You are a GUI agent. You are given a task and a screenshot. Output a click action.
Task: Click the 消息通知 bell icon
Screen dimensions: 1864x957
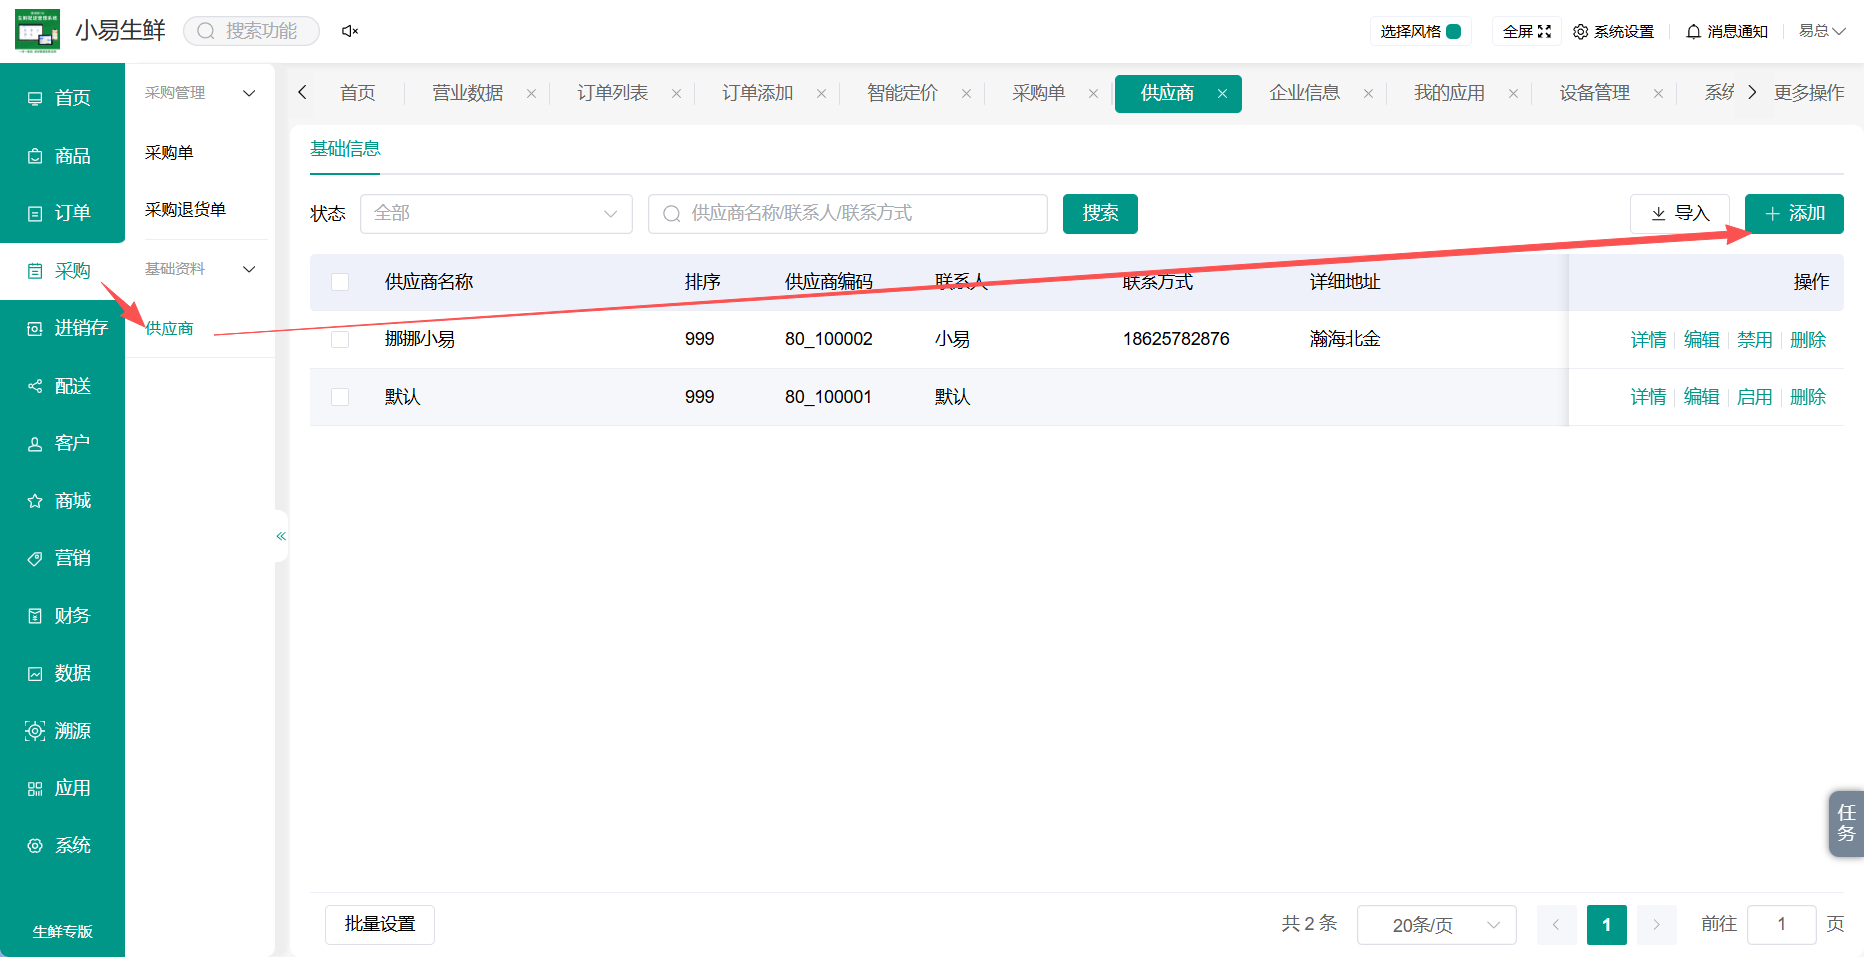pyautogui.click(x=1693, y=32)
